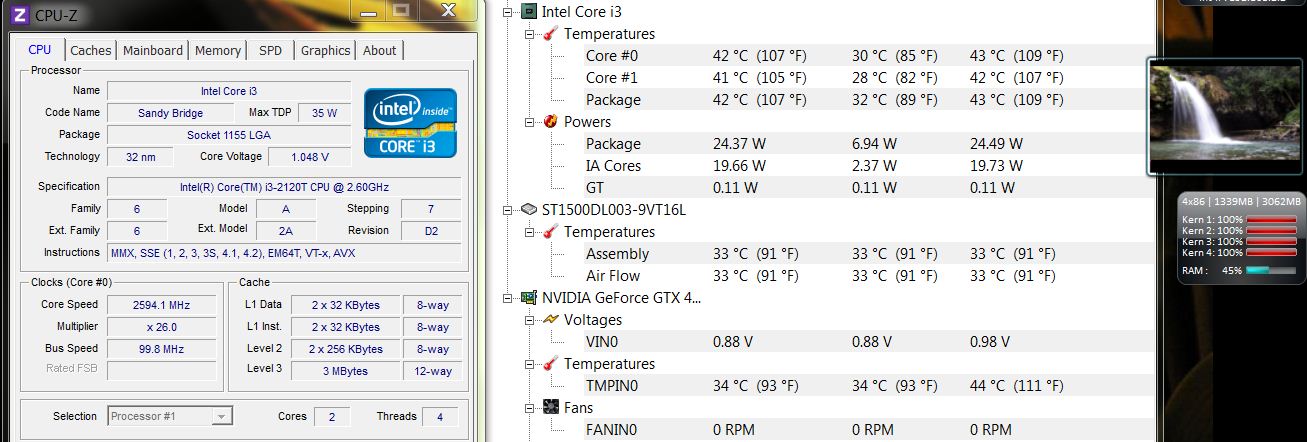Switch to the Caches tab
Screen dimensions: 1307x442
point(91,51)
